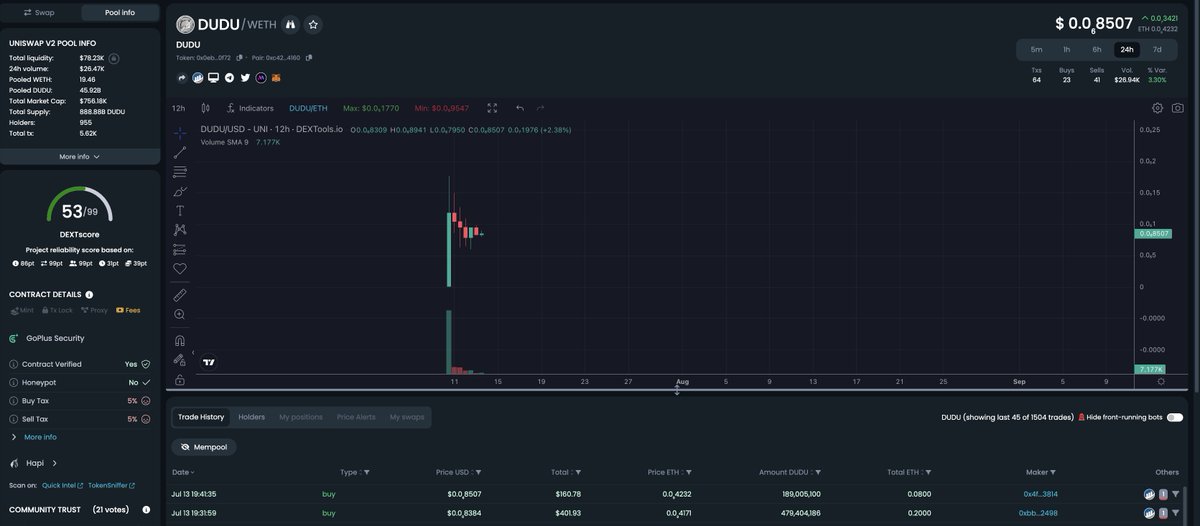This screenshot has height=526, width=1200.
Task: Toggle stay in drawing mode icon
Action: tap(180, 359)
